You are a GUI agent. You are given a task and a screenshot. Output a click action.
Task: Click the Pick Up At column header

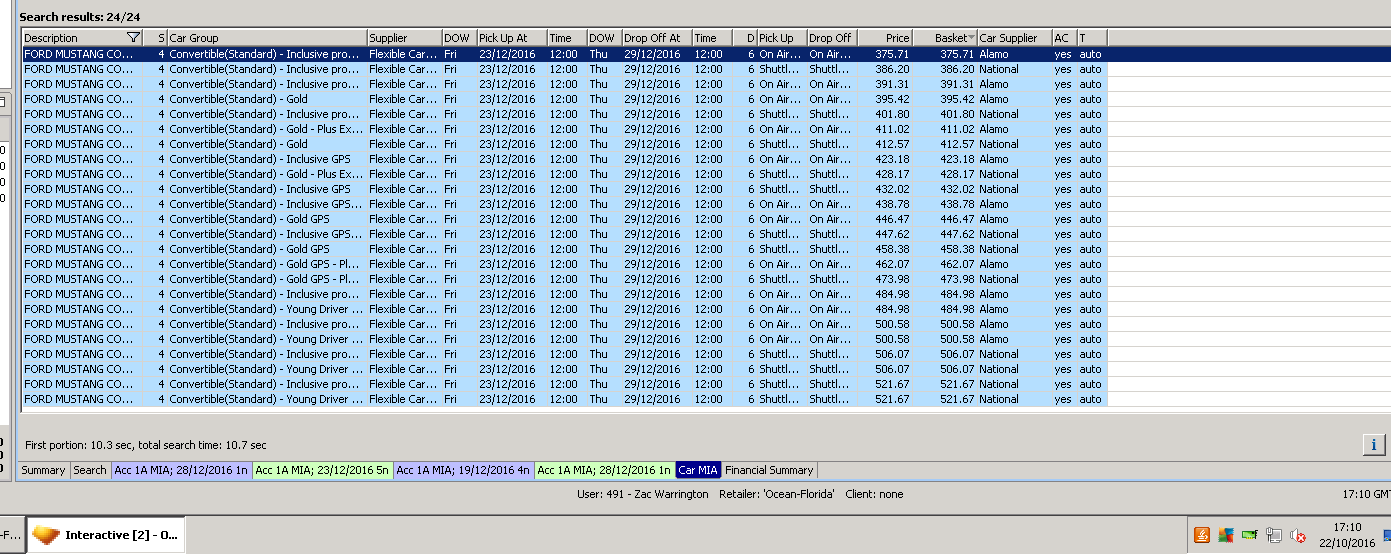tap(510, 38)
